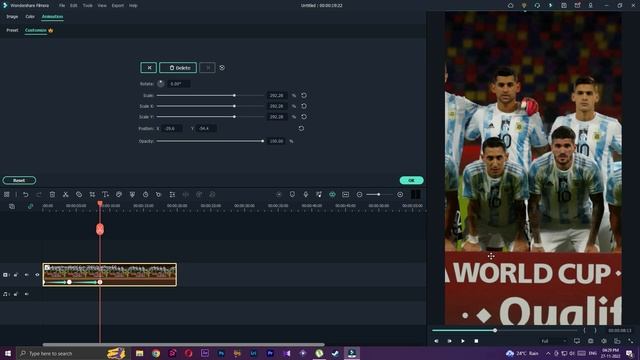Click the Opacity slider handle
The width and height of the screenshot is (640, 360).
262,141
